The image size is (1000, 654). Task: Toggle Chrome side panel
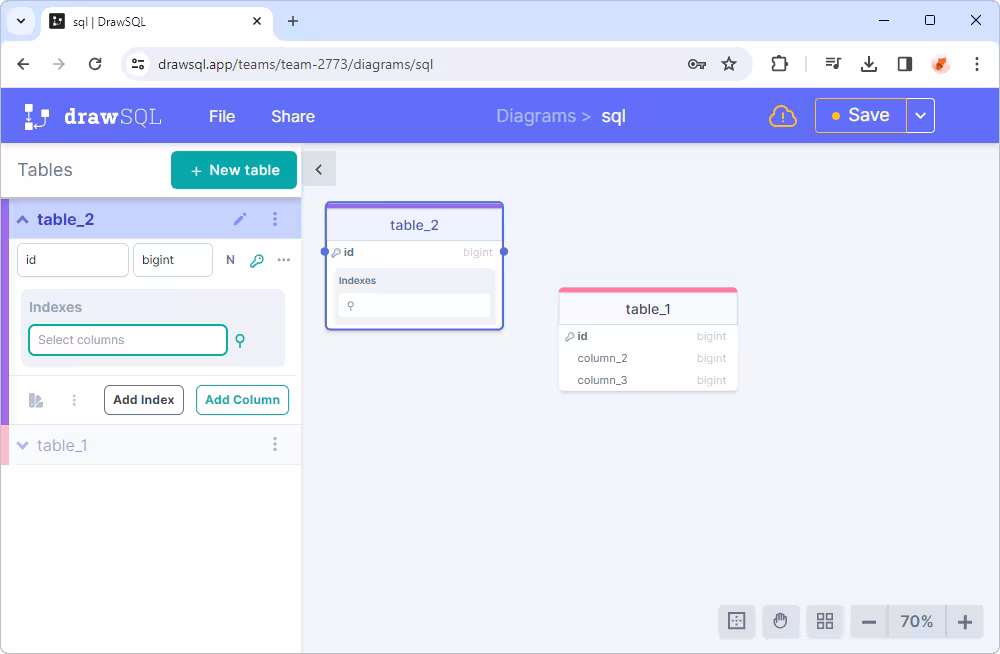[x=904, y=64]
